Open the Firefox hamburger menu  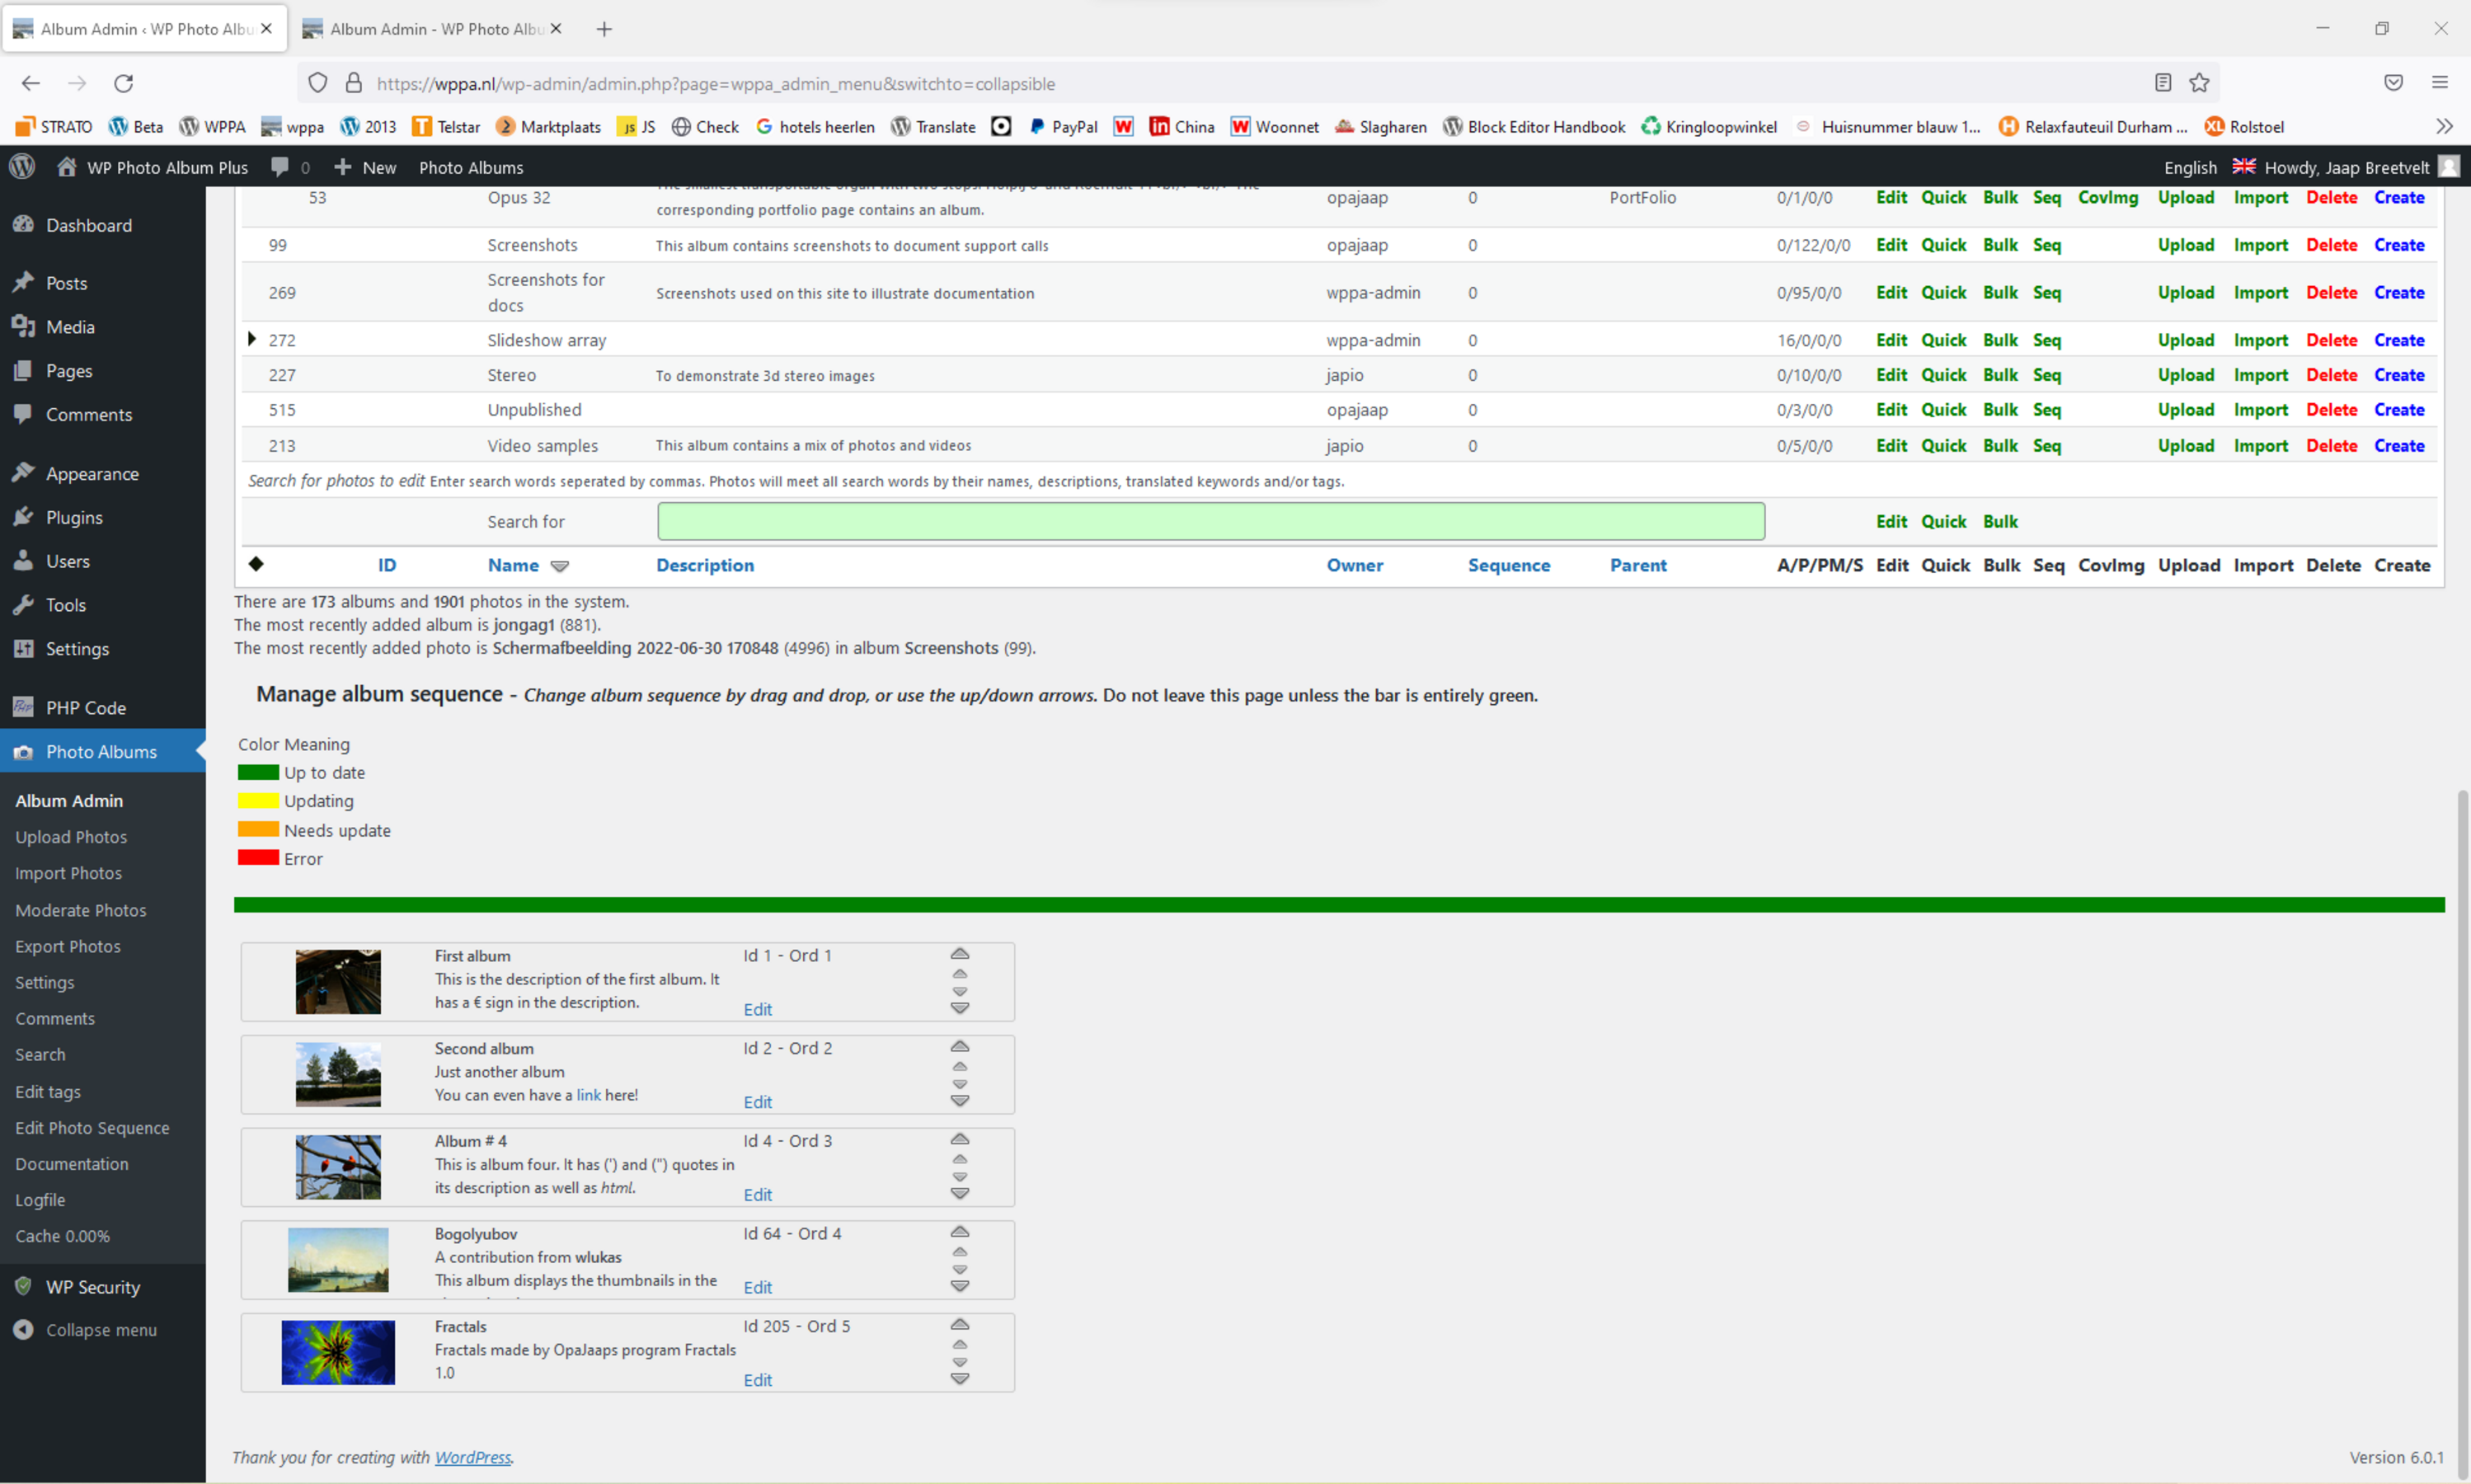point(2440,83)
